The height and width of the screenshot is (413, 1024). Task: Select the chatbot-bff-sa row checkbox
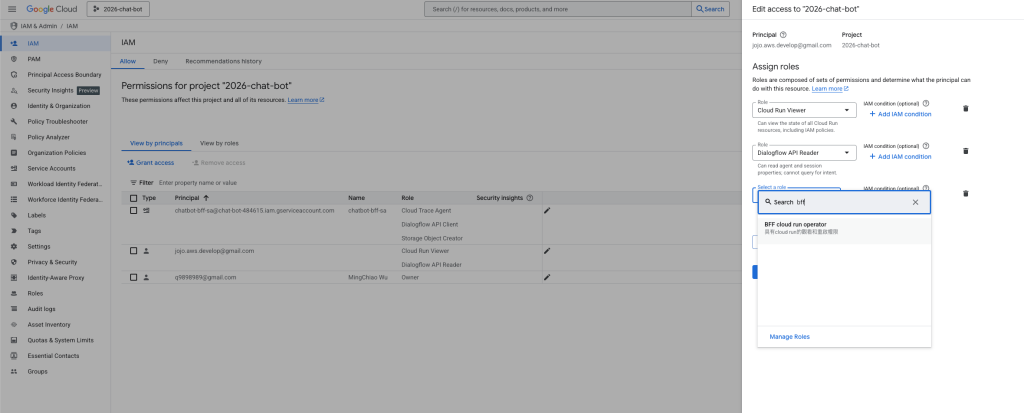[x=133, y=210]
